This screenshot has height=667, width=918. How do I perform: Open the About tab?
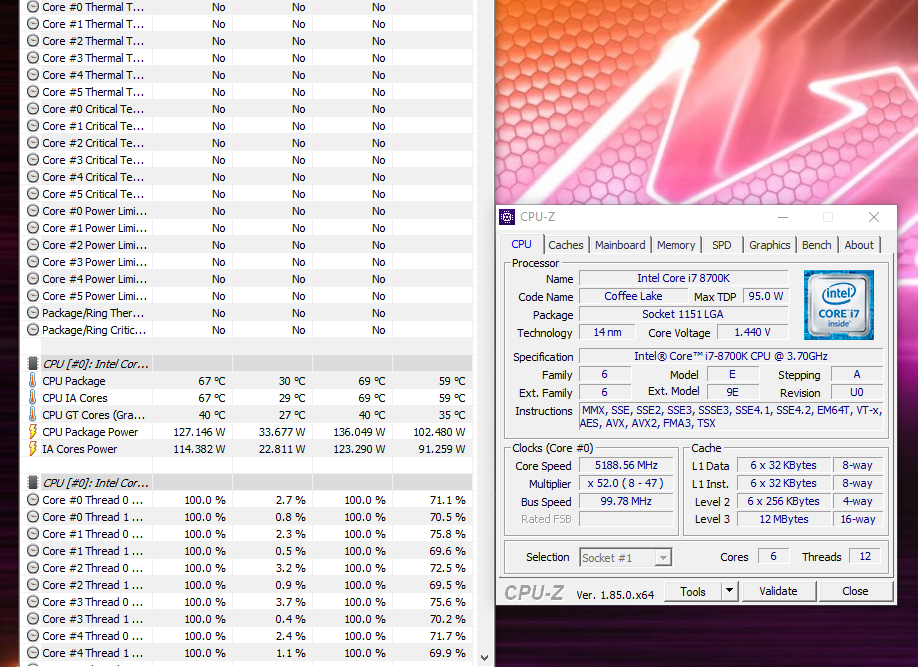858,245
